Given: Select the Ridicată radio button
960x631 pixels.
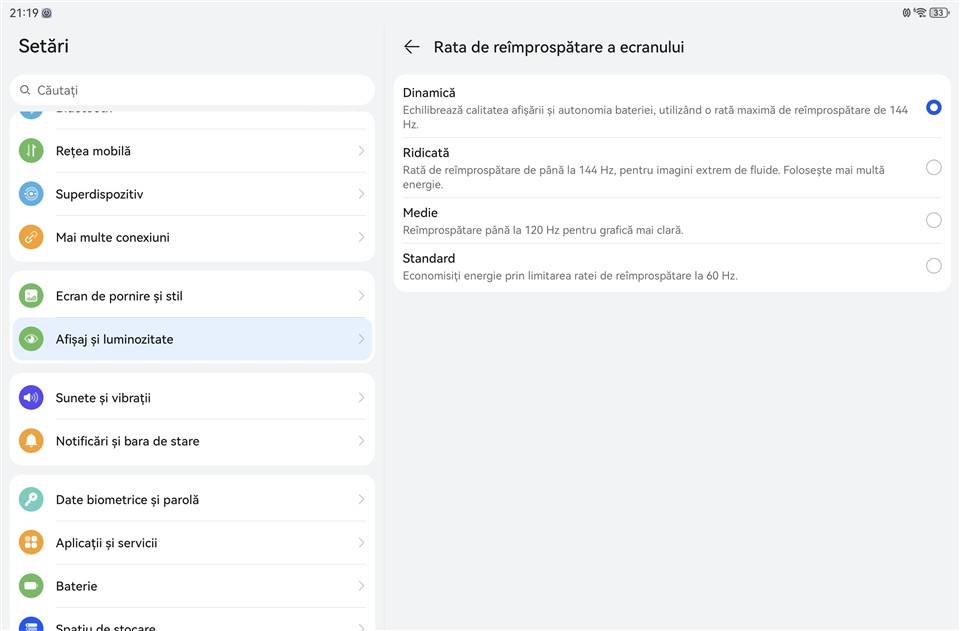Looking at the screenshot, I should (933, 168).
